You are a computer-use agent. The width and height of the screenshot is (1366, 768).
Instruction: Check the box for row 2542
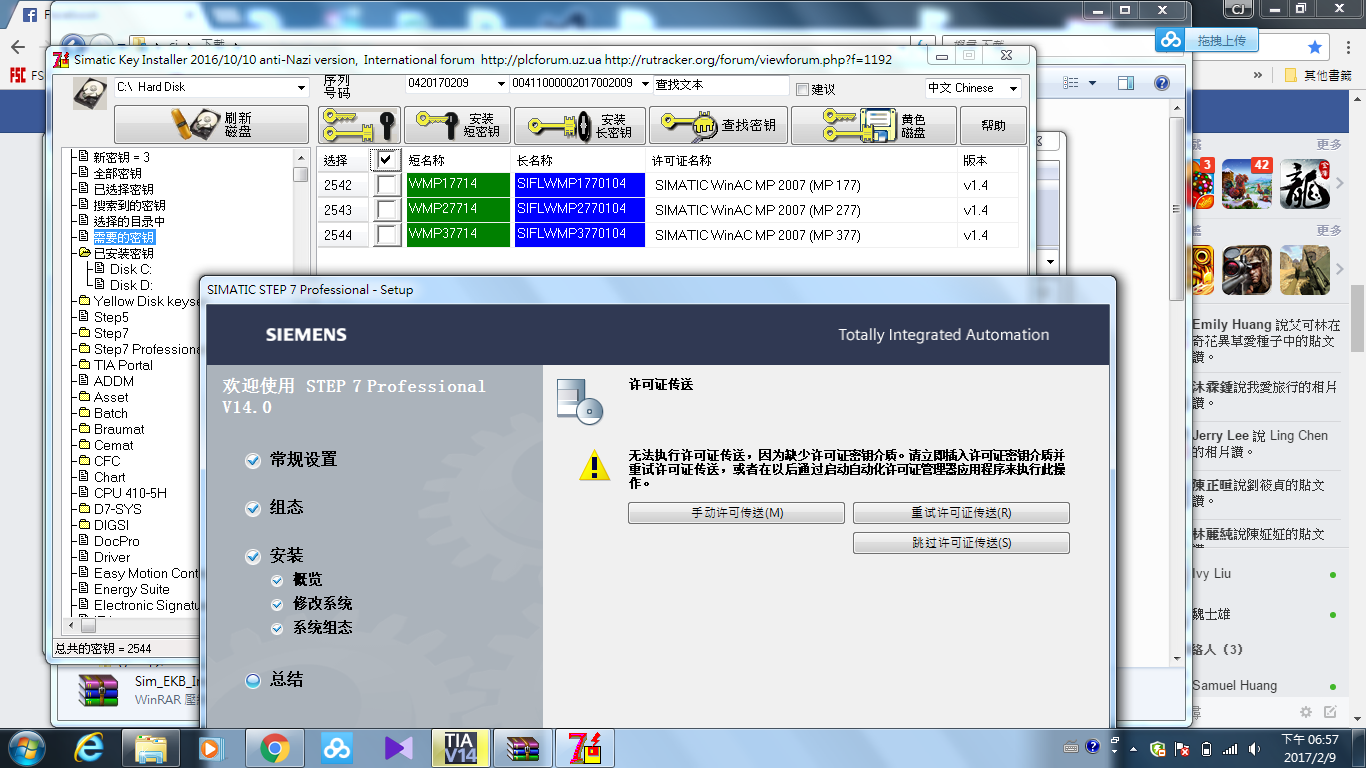(387, 185)
